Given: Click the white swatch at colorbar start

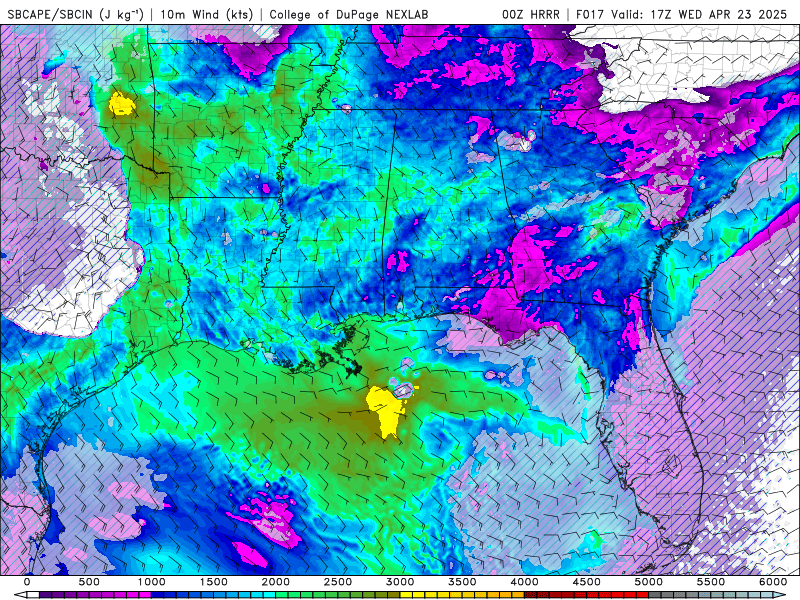Looking at the screenshot, I should [x=33, y=595].
